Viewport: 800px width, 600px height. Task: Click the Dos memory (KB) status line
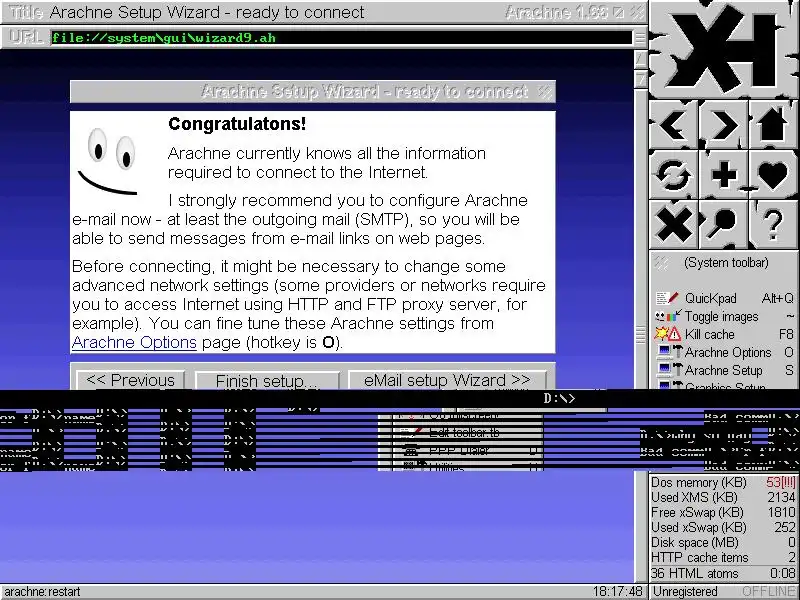pyautogui.click(x=723, y=482)
